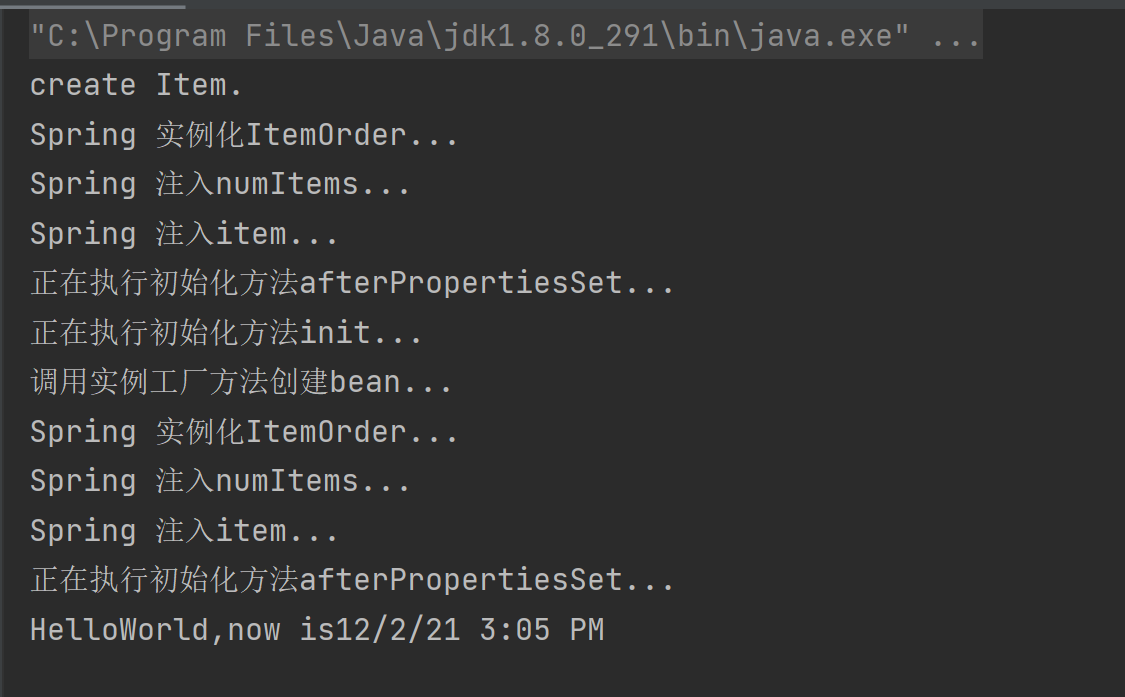Click the second "Spring 注入numItems..." line
The image size is (1125, 697).
[220, 481]
